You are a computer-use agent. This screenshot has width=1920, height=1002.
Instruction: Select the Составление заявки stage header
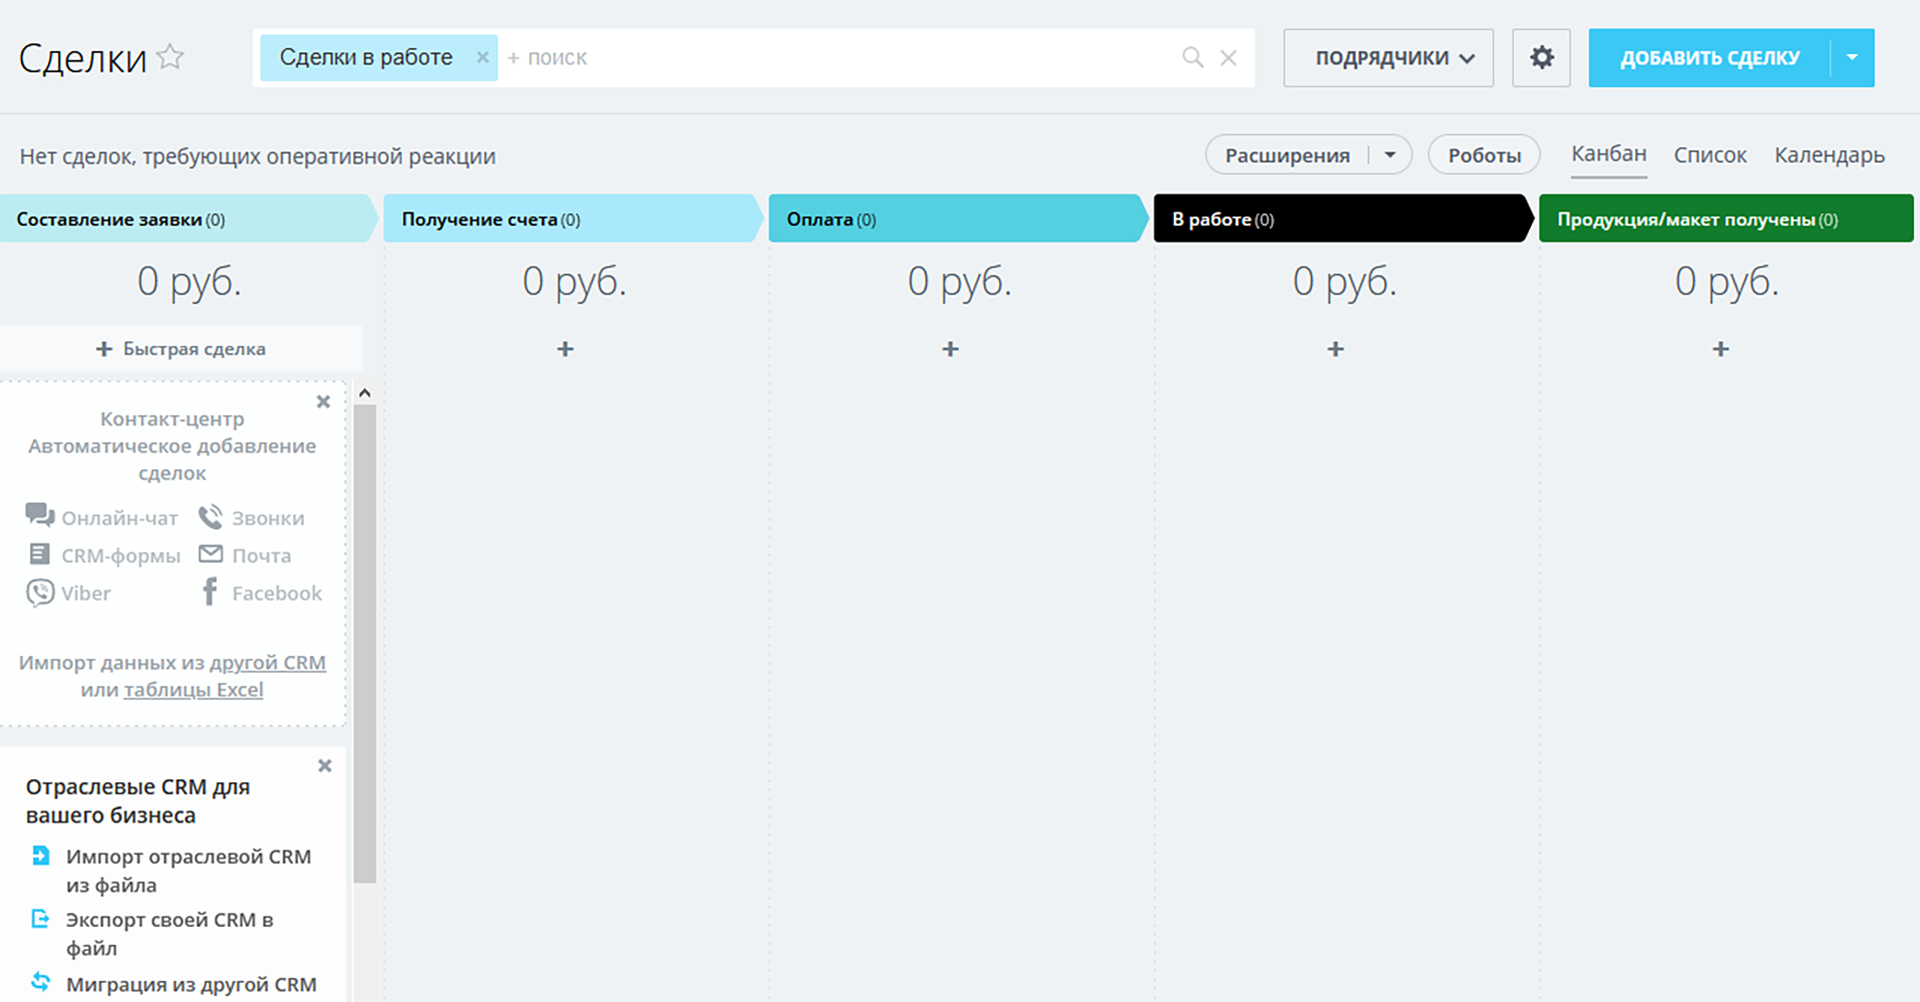tap(189, 218)
